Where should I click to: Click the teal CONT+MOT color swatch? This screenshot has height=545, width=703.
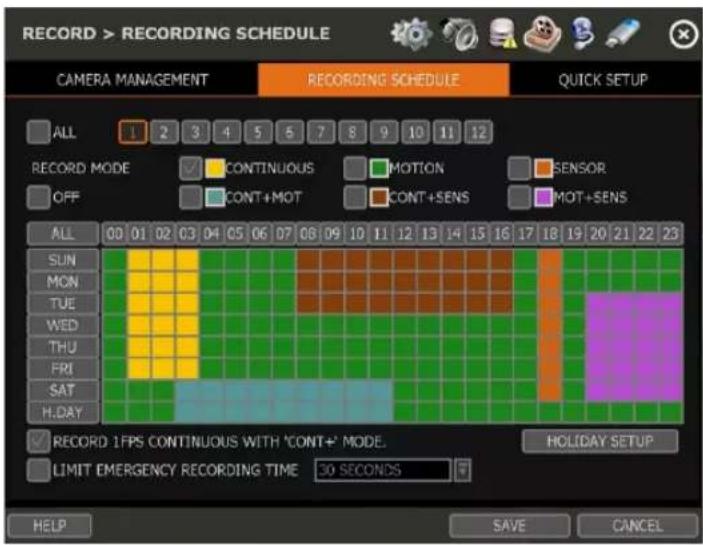[215, 198]
